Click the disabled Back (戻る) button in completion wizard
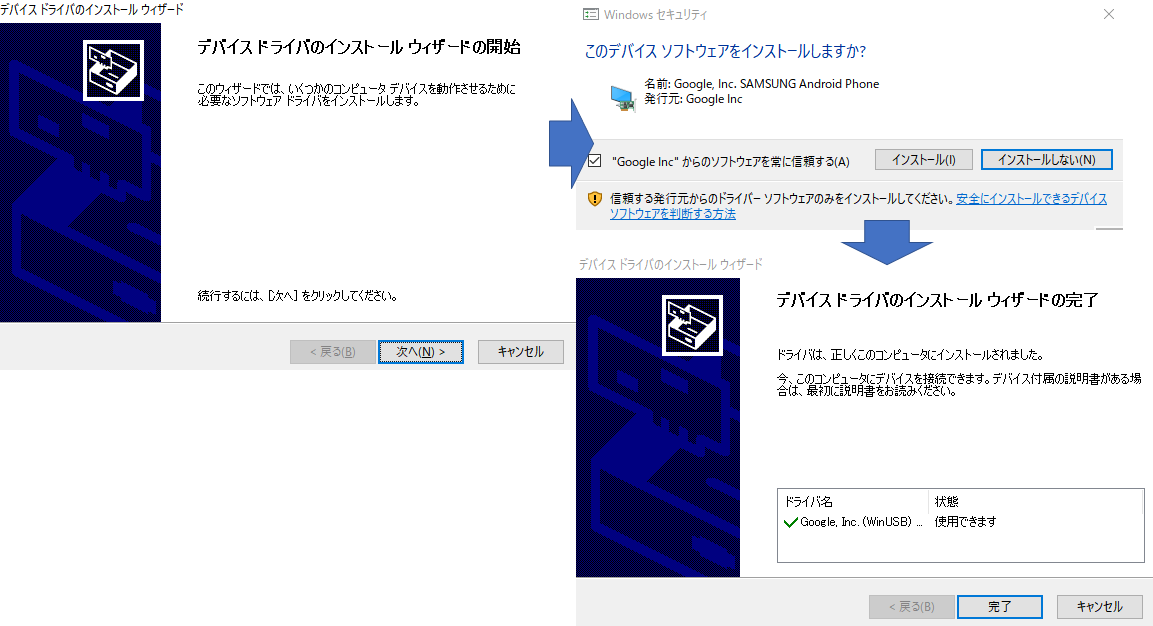 click(912, 607)
